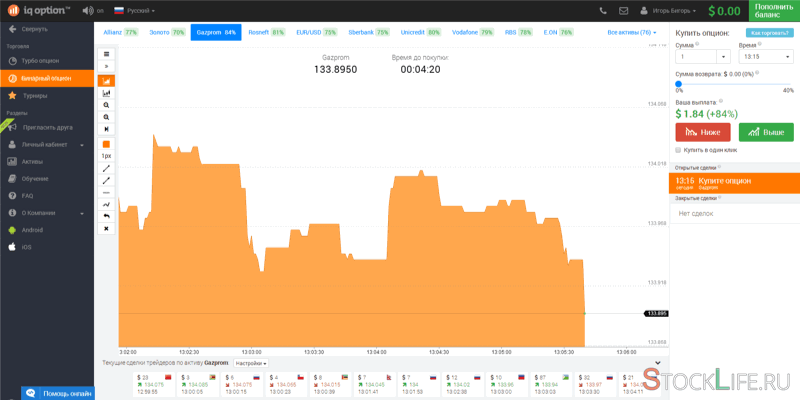
Task: Click the iOS apple icon
Action: (x=12, y=247)
